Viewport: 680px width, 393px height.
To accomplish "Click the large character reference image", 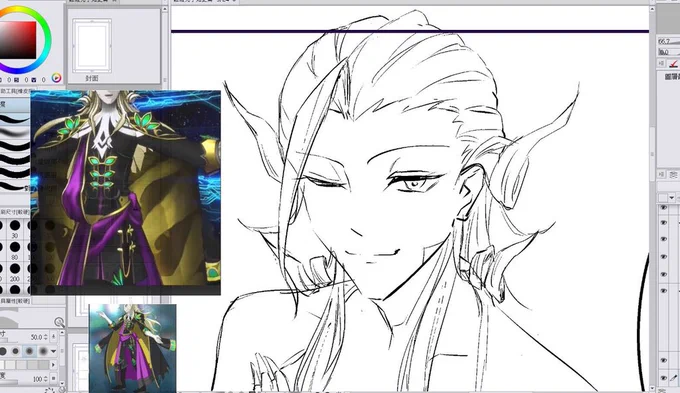I will tap(126, 193).
